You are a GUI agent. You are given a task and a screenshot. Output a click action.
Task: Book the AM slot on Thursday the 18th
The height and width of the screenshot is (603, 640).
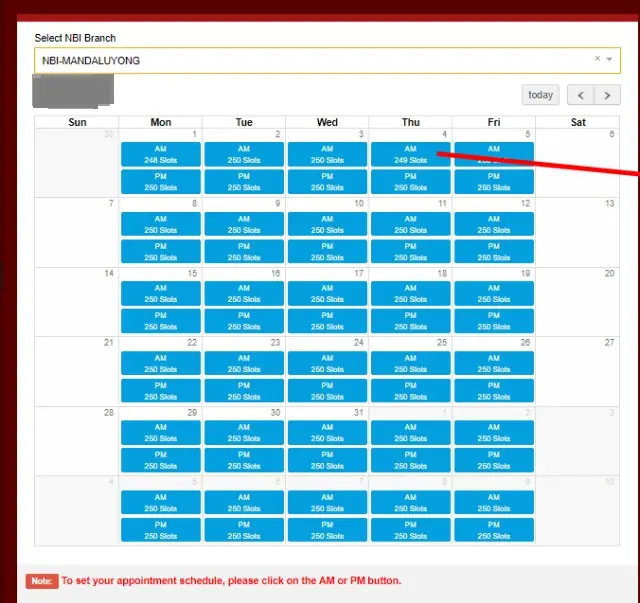pyautogui.click(x=410, y=293)
